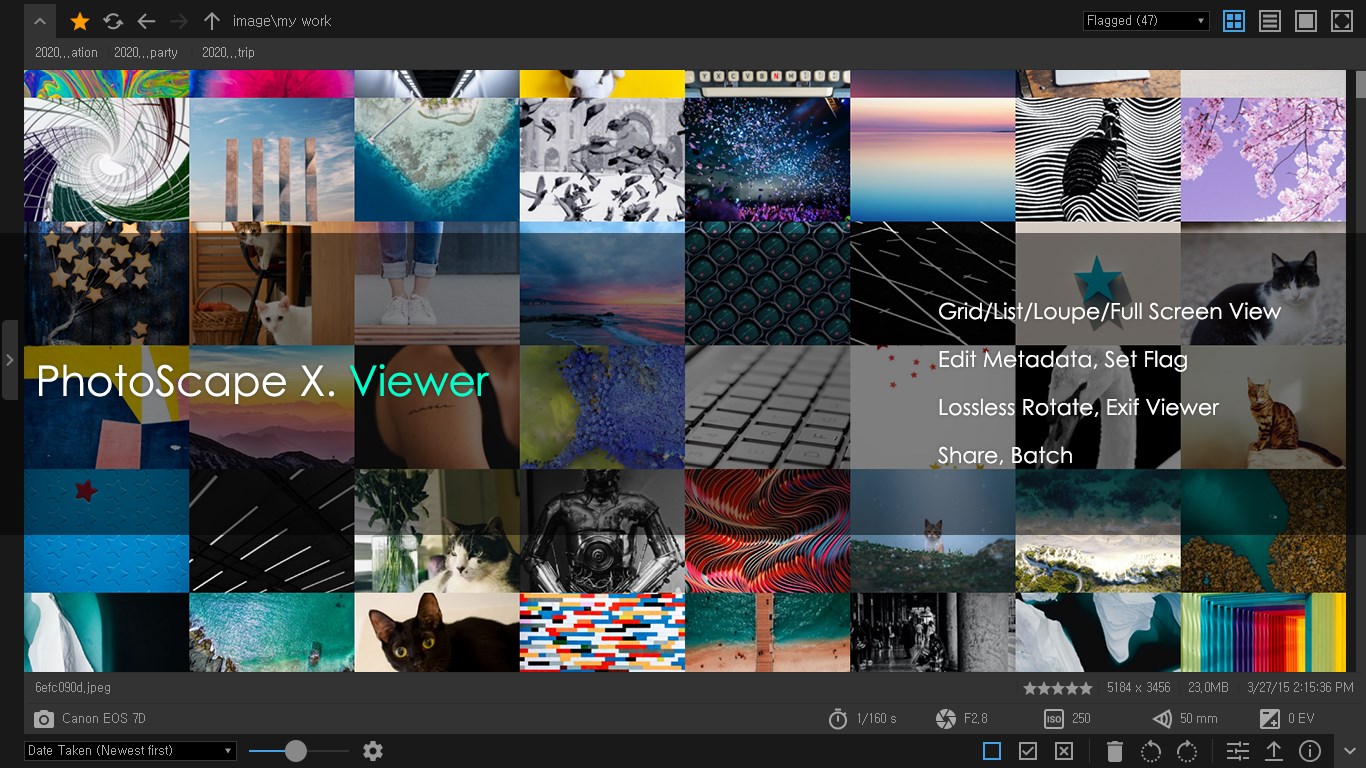
Task: Open the 2020 party folder tab
Action: pos(148,52)
